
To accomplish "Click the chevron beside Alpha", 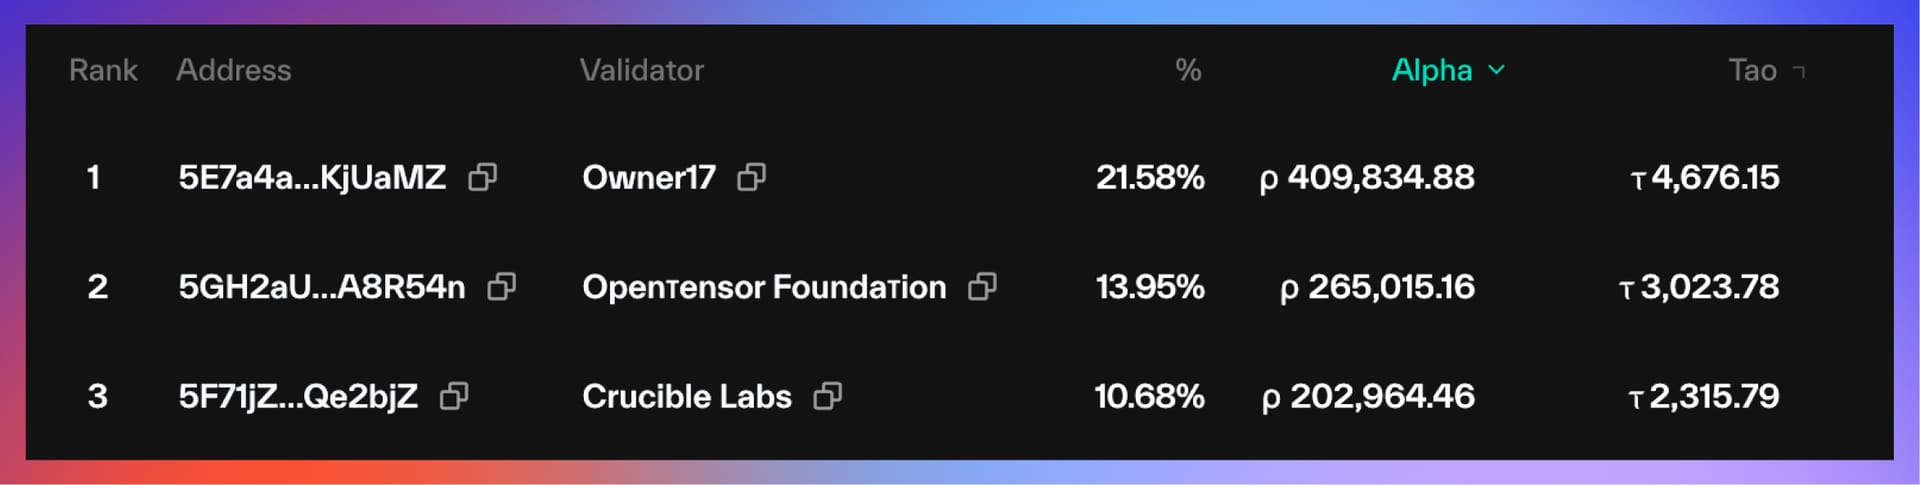I will pyautogui.click(x=1496, y=70).
